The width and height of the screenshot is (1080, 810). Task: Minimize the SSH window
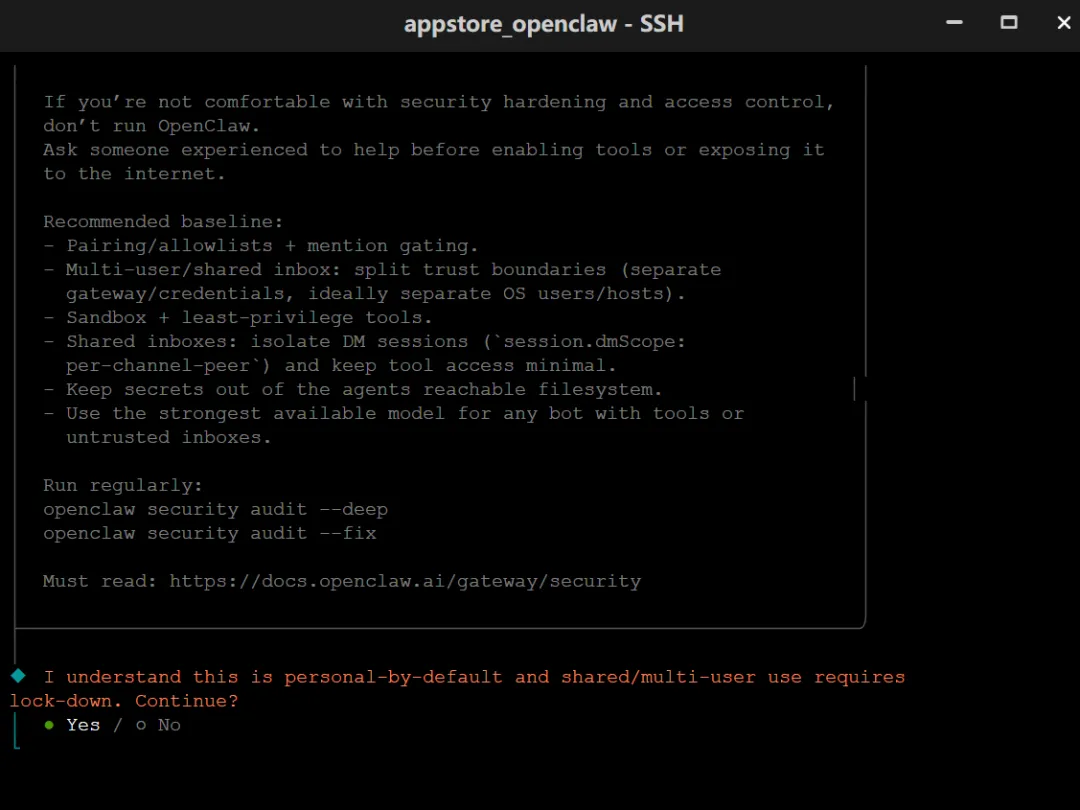(954, 23)
